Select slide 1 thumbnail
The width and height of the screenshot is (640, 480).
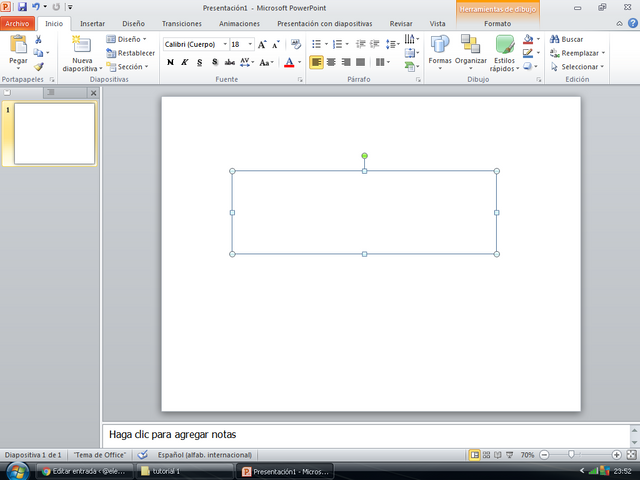(54, 133)
